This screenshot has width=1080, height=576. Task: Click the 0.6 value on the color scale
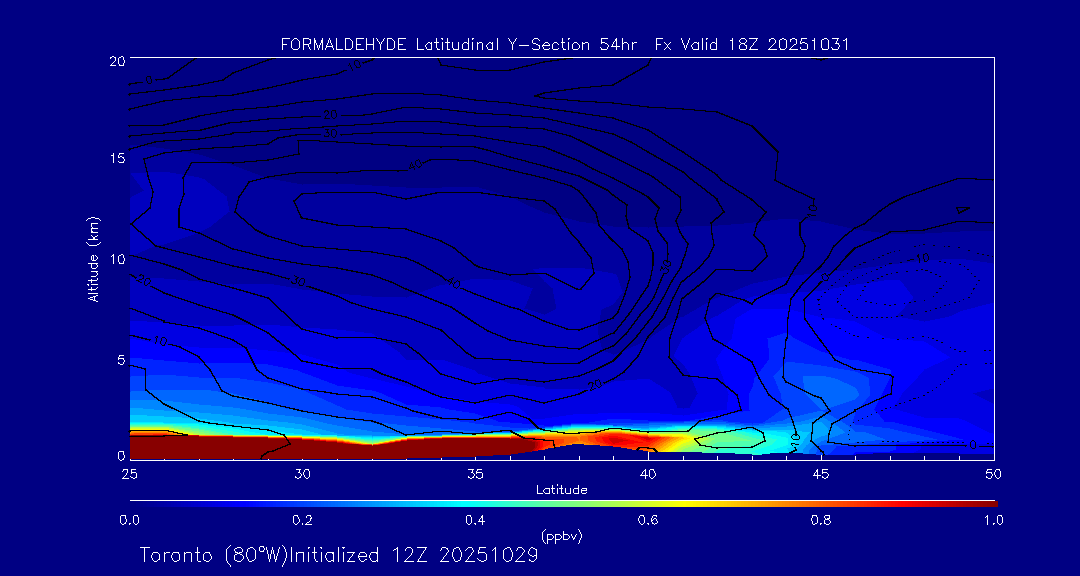(648, 520)
